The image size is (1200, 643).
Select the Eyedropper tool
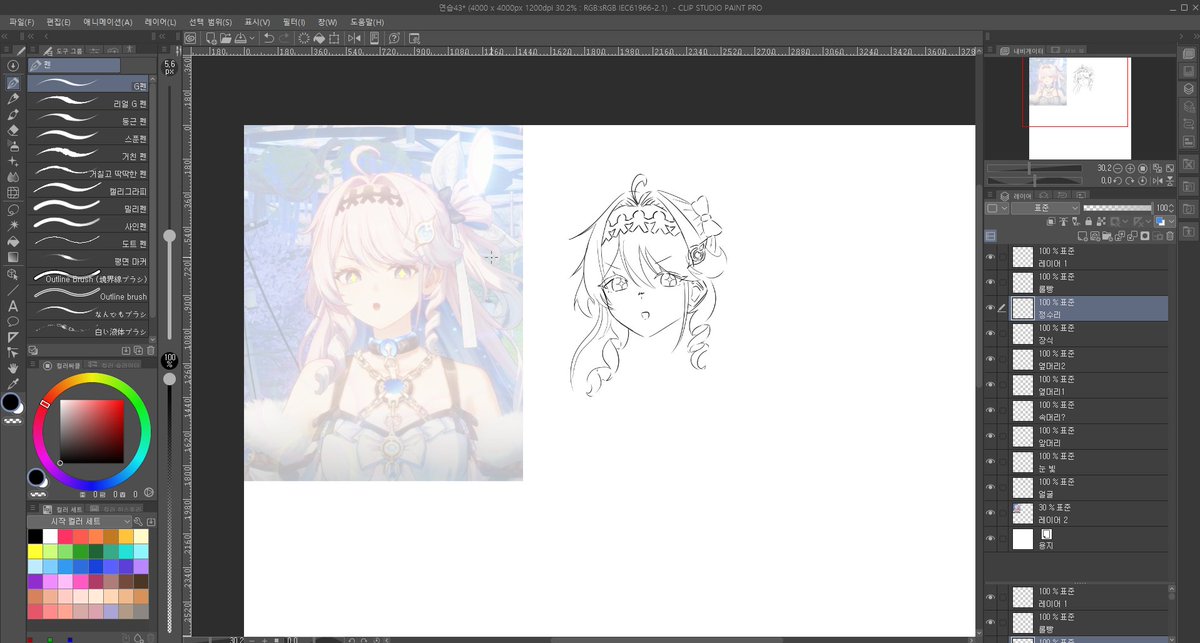point(13,384)
